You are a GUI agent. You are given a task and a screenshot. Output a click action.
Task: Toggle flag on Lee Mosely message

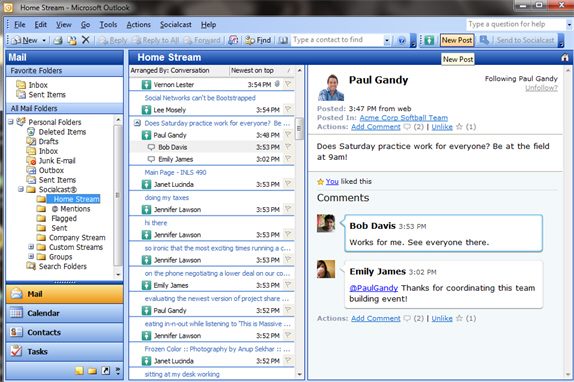tap(288, 109)
